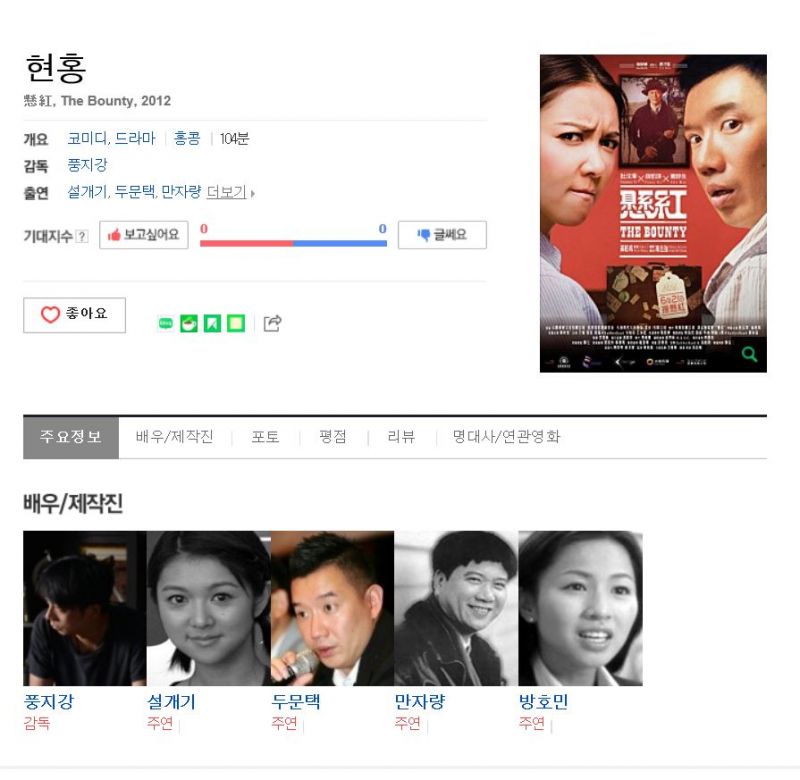Click the green square memo icon
This screenshot has width=800, height=780.
[236, 324]
